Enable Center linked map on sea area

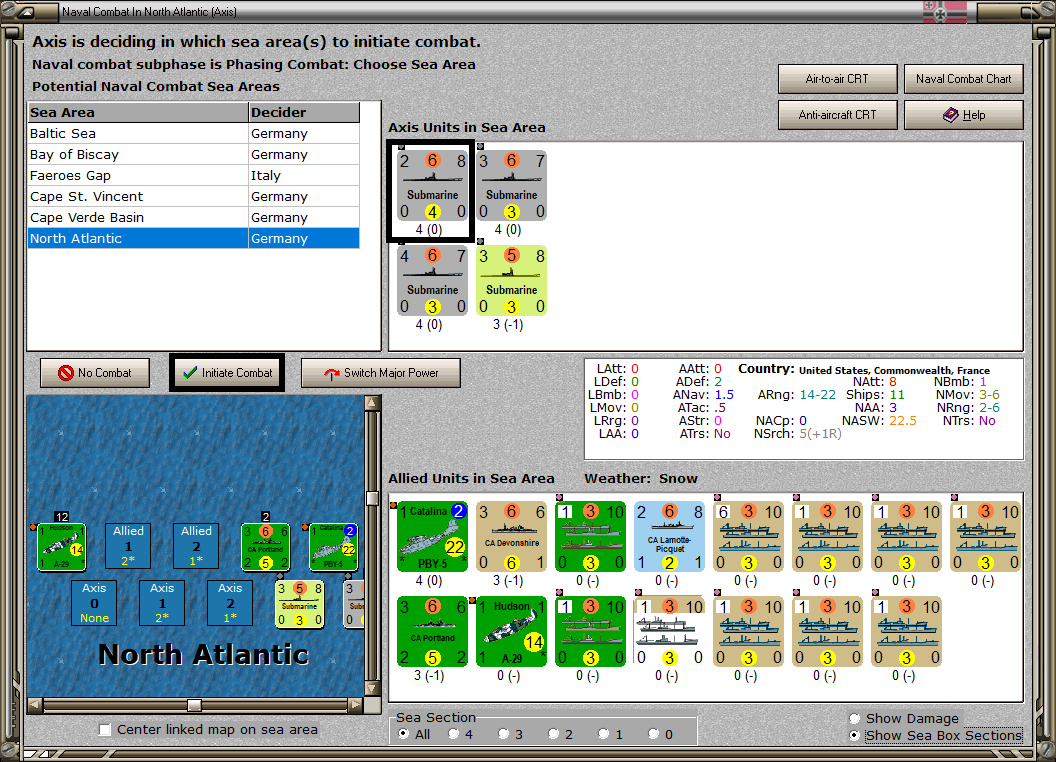coord(104,730)
